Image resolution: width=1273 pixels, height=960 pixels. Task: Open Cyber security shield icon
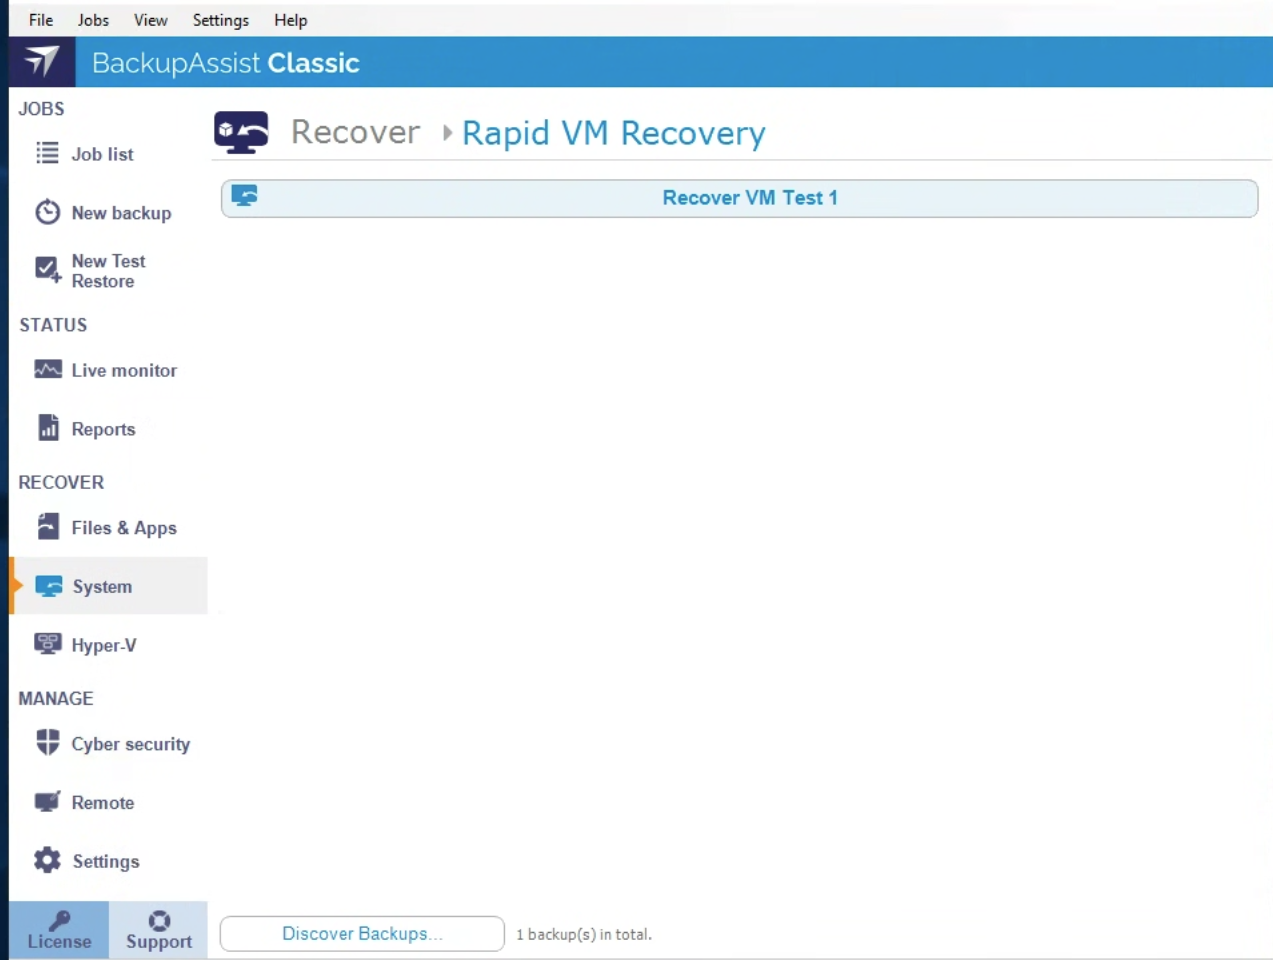click(47, 743)
